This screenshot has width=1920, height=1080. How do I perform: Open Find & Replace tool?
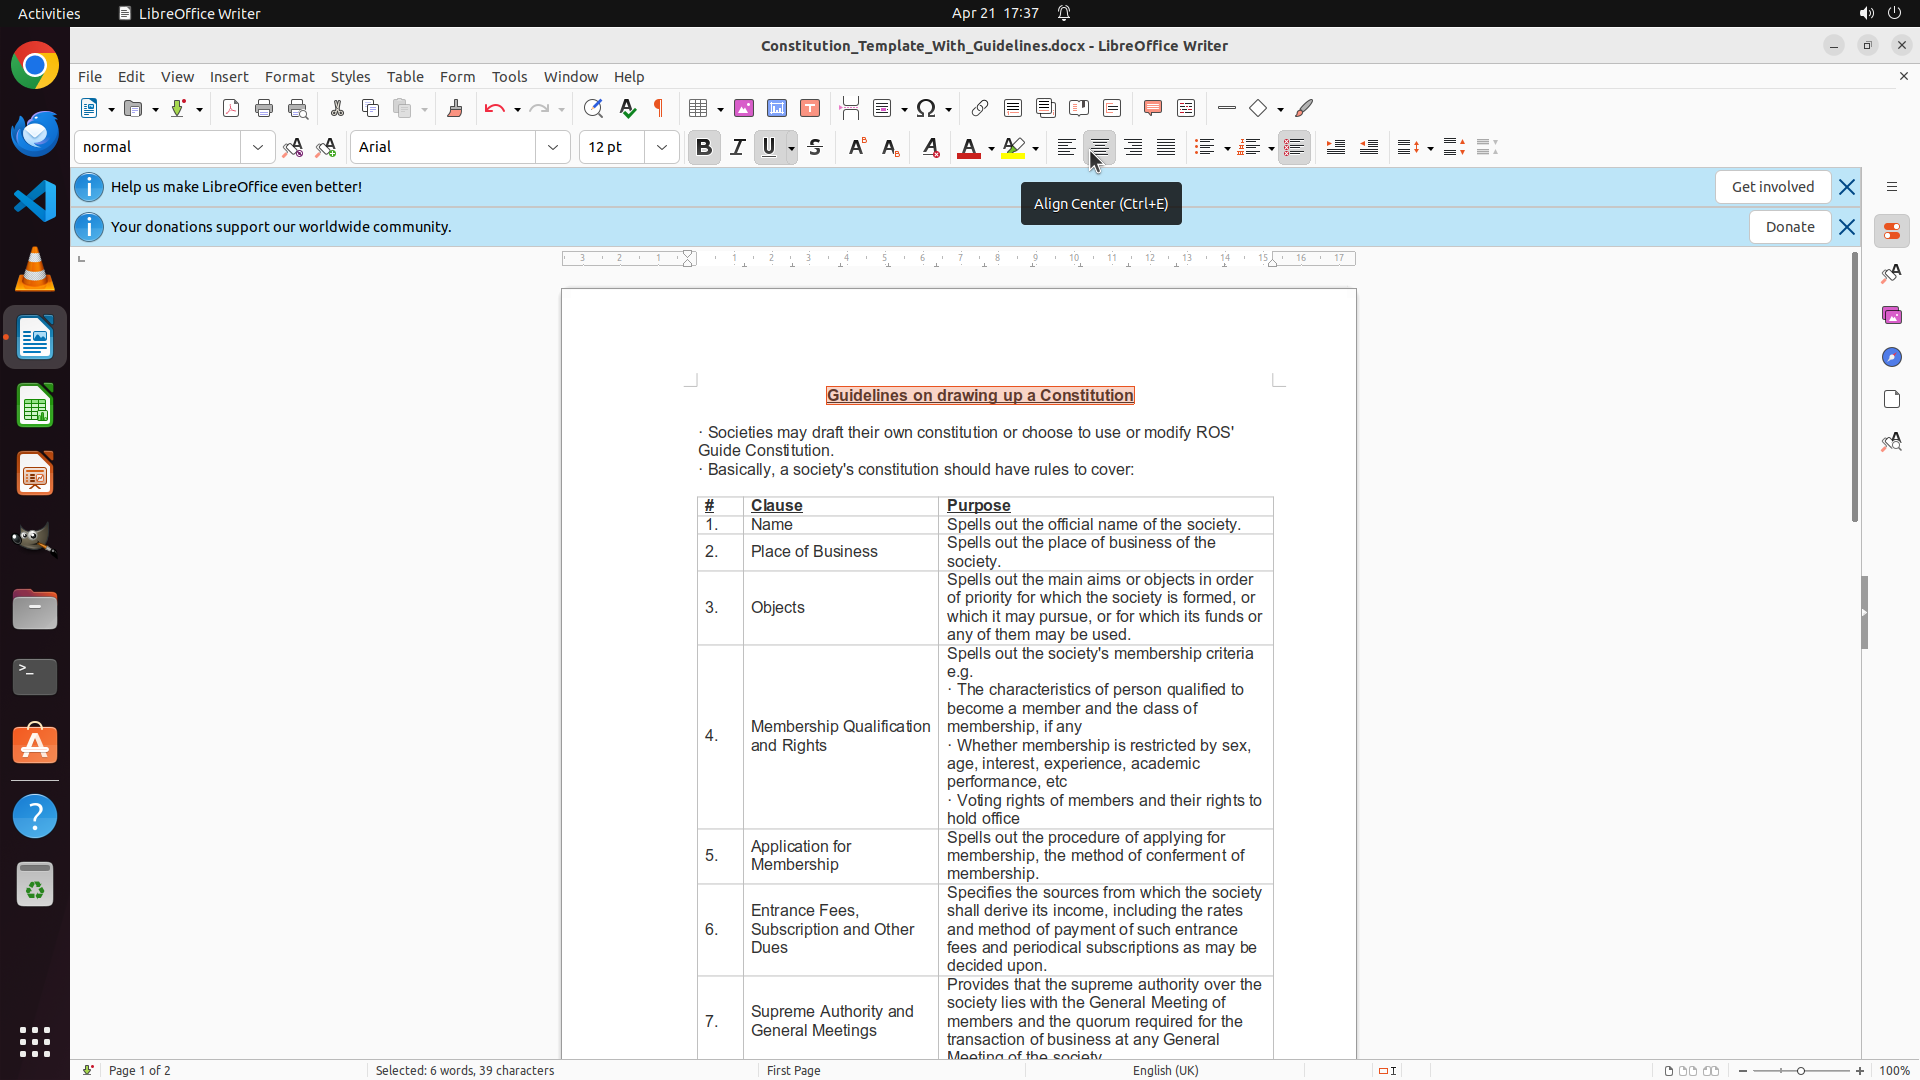pyautogui.click(x=593, y=108)
